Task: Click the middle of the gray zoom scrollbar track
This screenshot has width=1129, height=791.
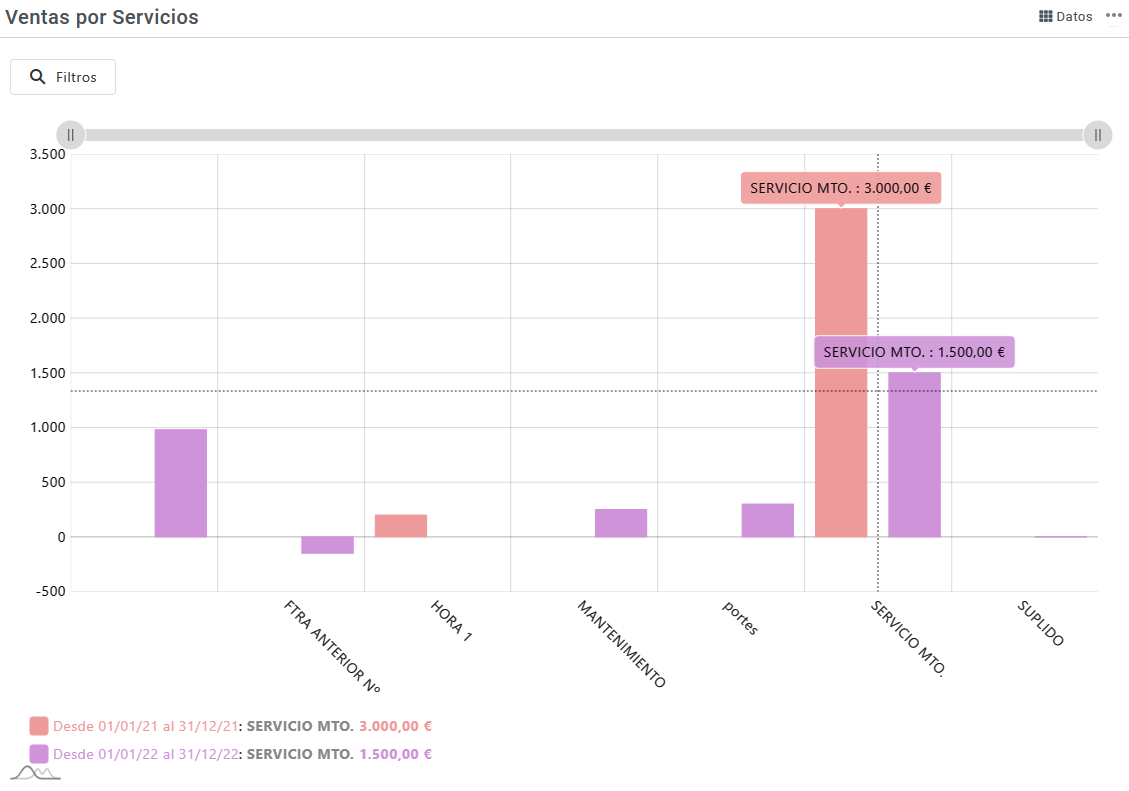Action: [x=584, y=135]
